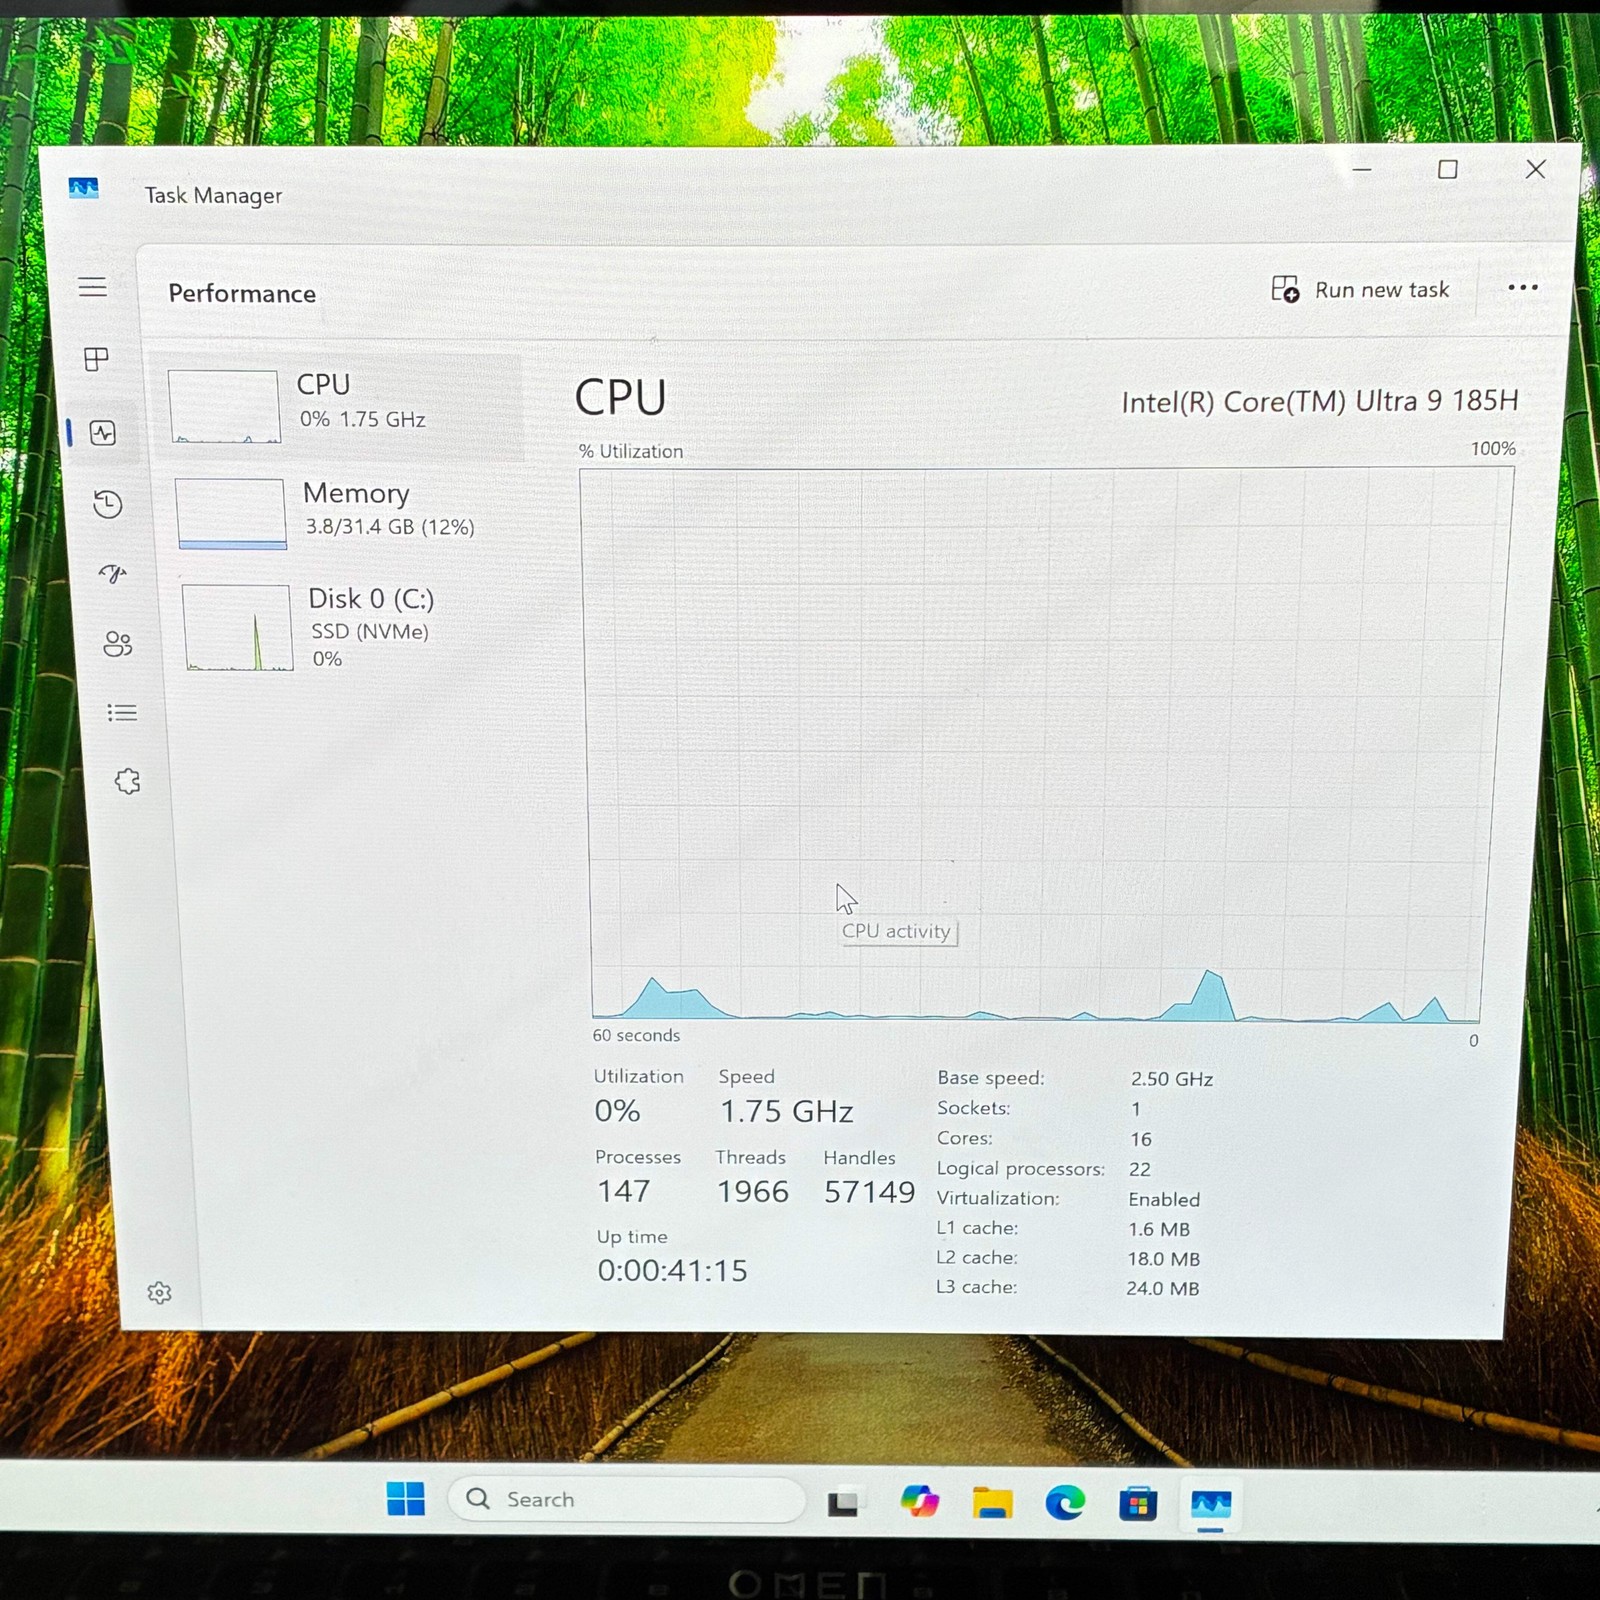Open the three-dot more options menu
This screenshot has height=1600, width=1600.
coord(1523,288)
